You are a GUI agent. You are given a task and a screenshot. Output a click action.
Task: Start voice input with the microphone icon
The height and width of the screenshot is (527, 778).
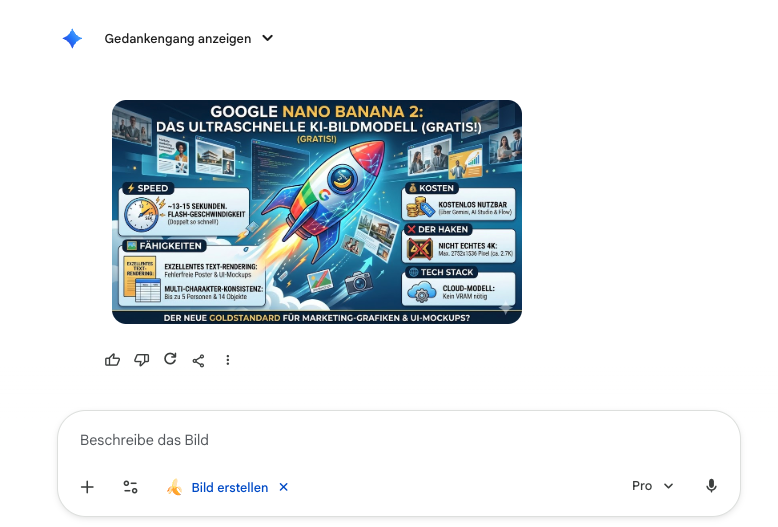pos(711,486)
